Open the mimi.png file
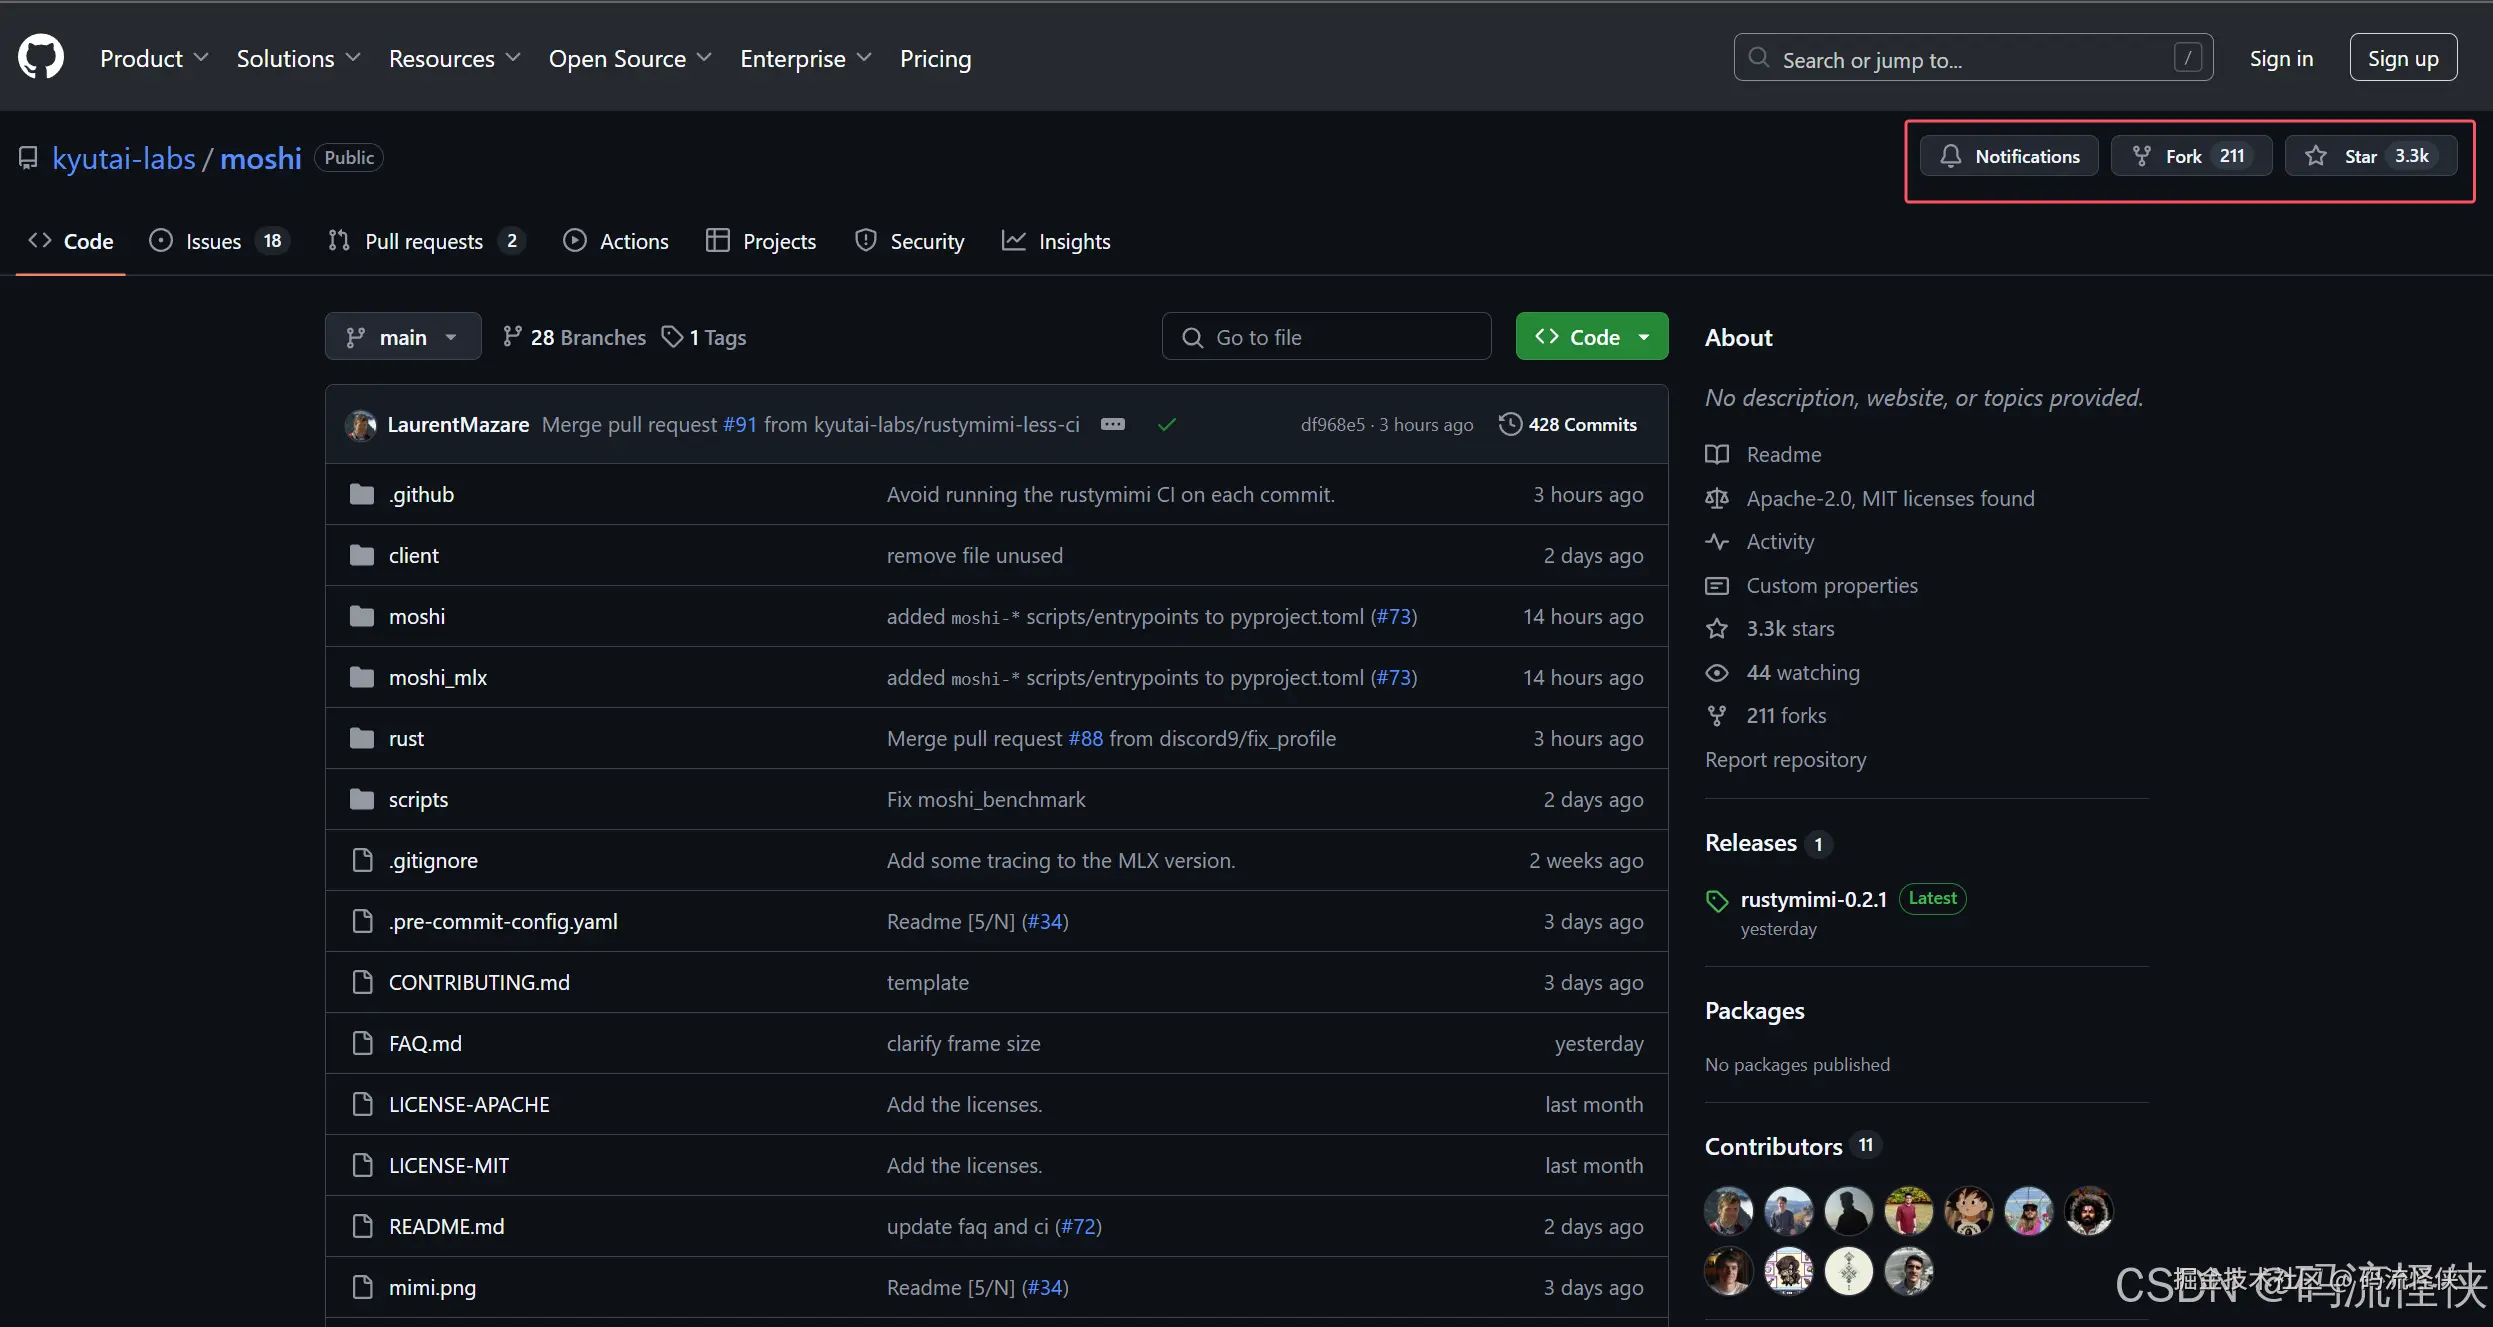Image resolution: width=2493 pixels, height=1327 pixels. 432,1287
